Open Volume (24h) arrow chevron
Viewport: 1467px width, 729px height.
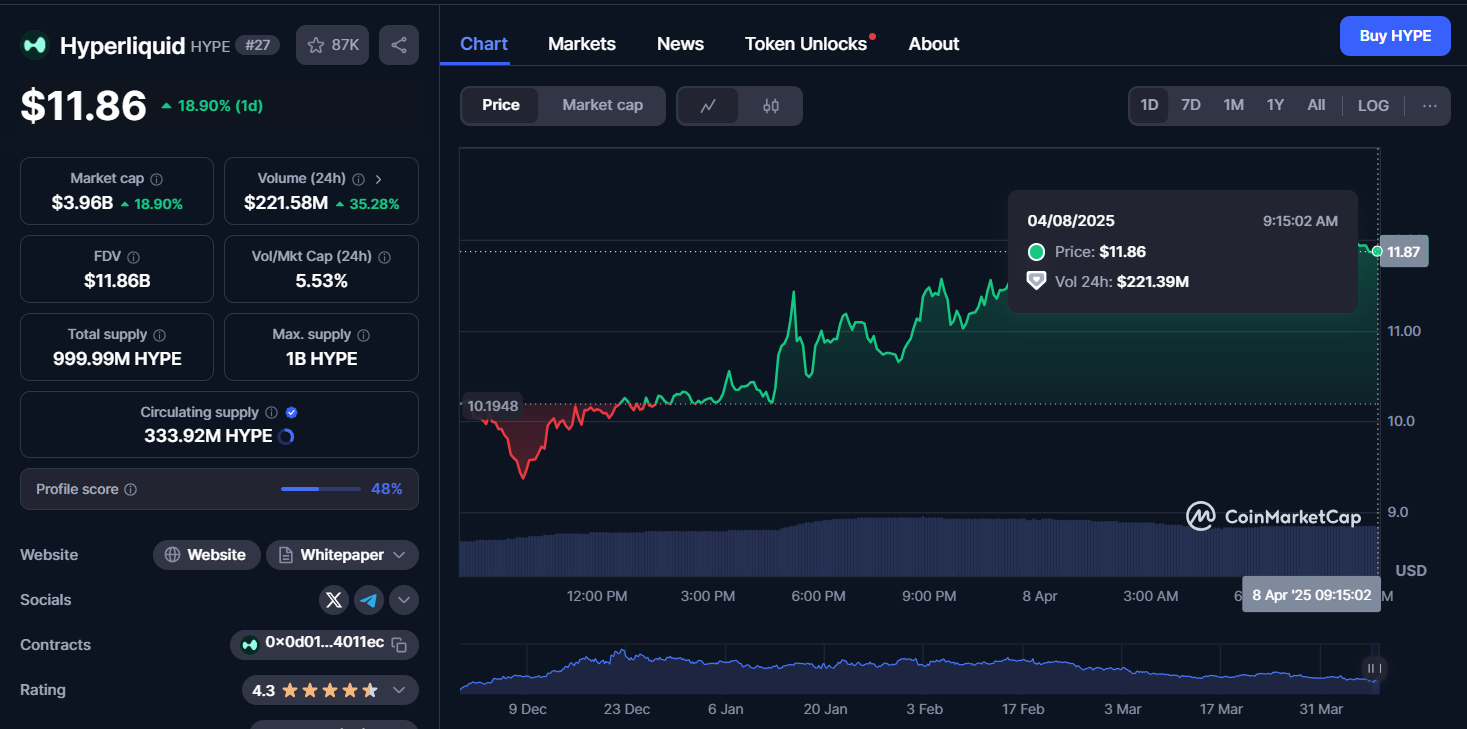378,179
